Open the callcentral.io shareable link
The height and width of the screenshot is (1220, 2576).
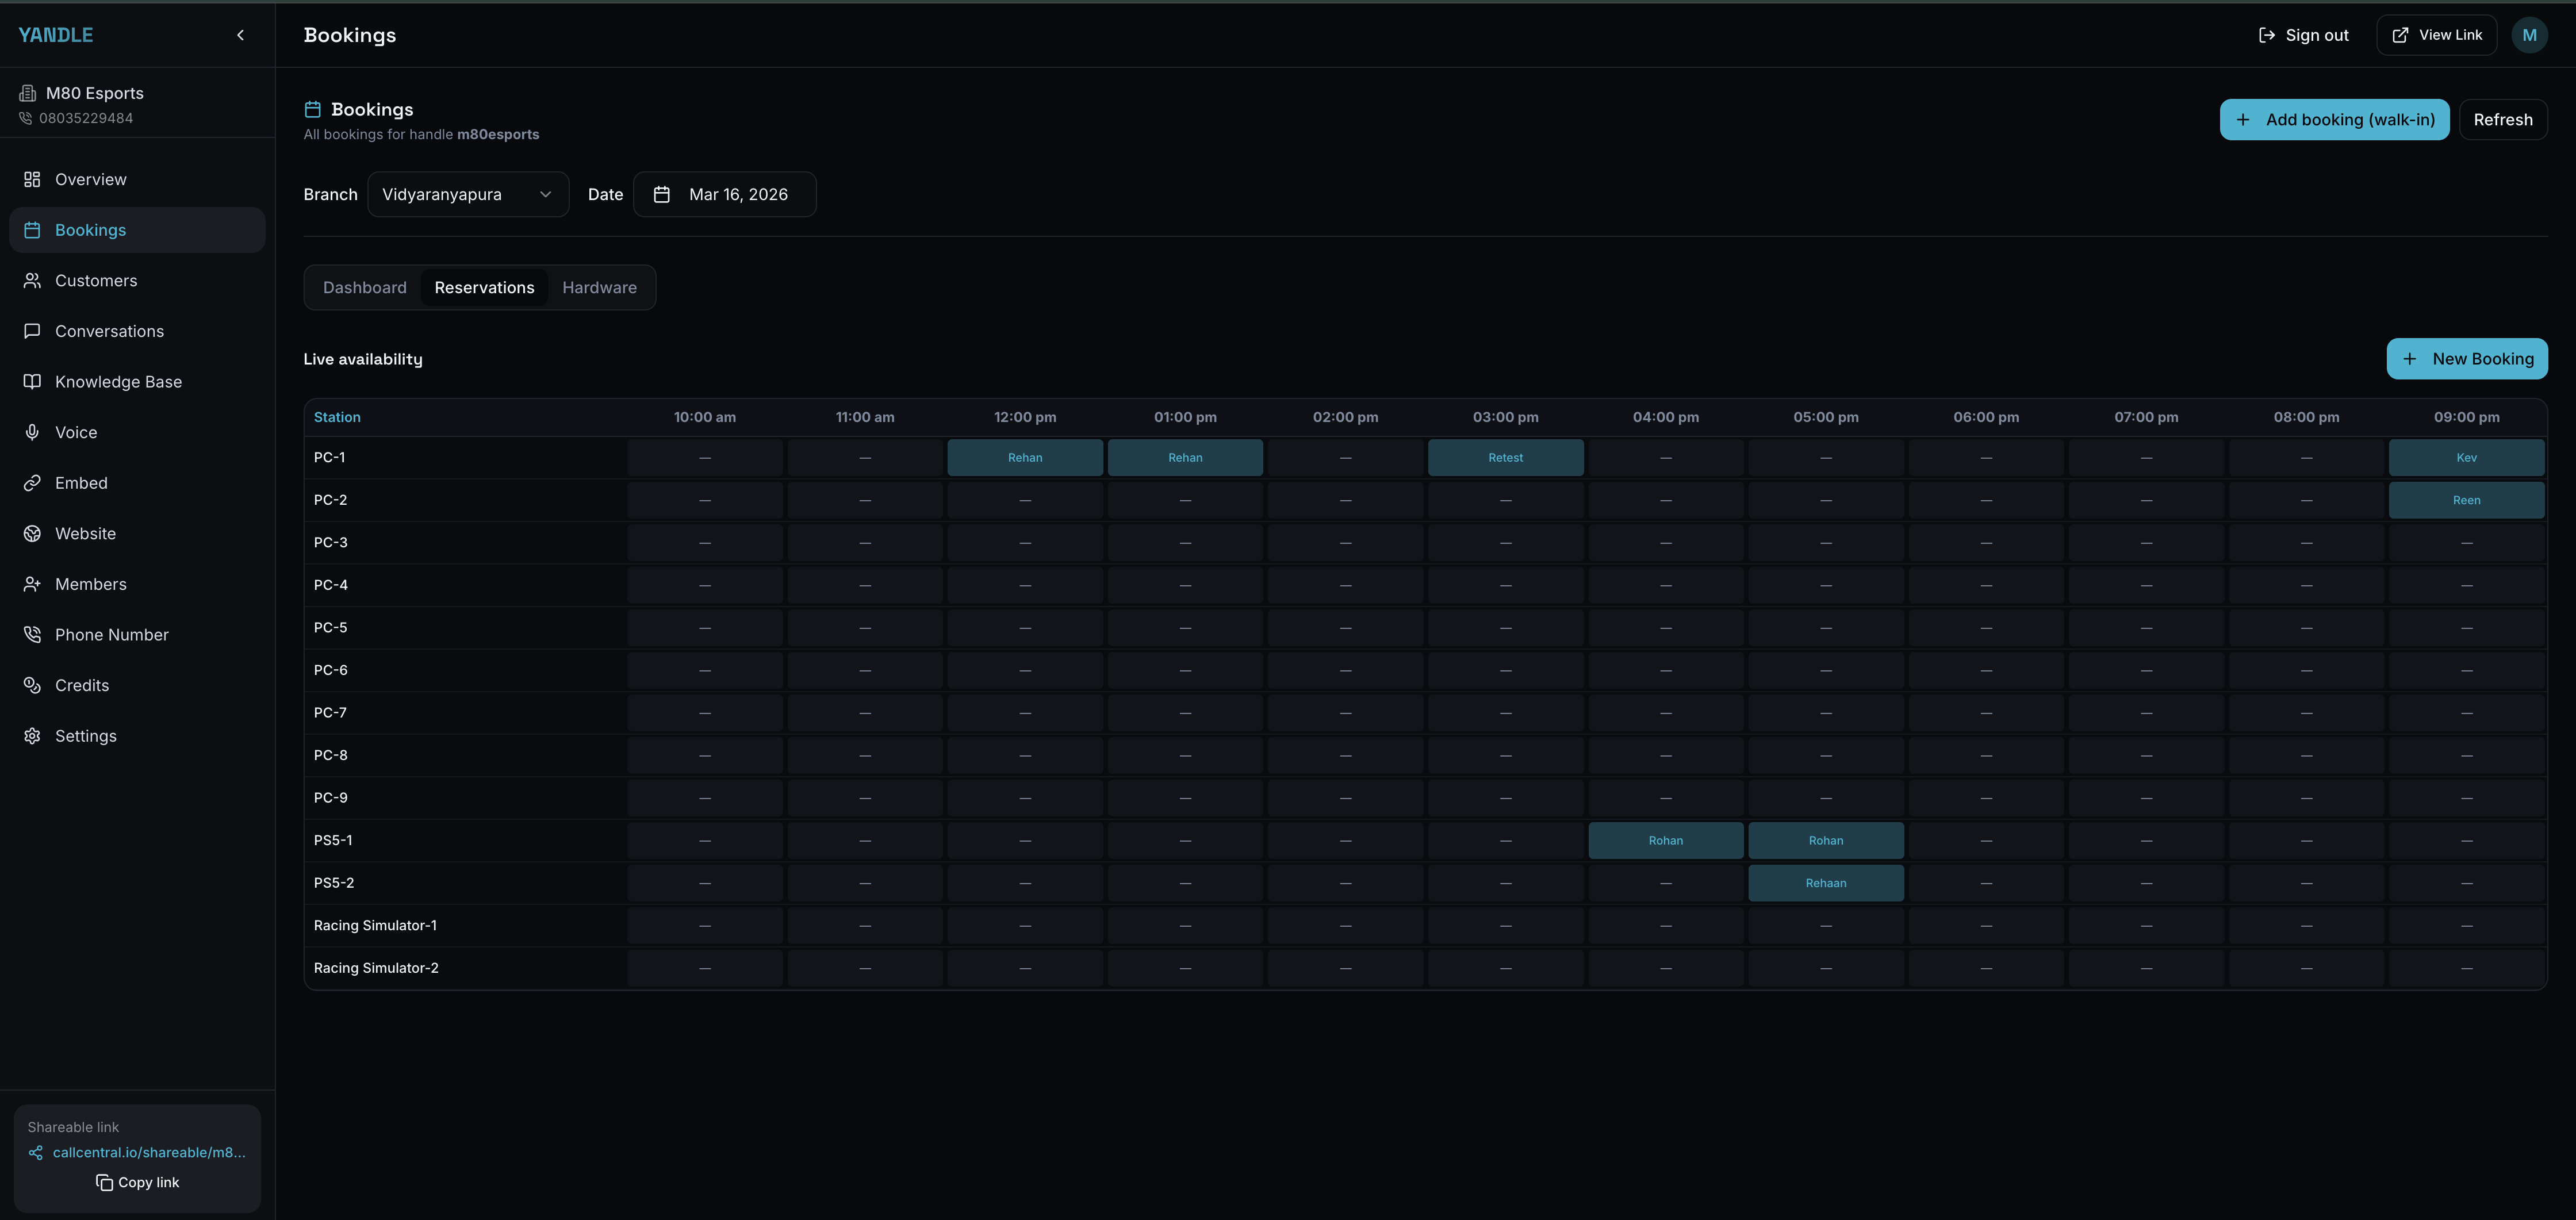pos(148,1152)
